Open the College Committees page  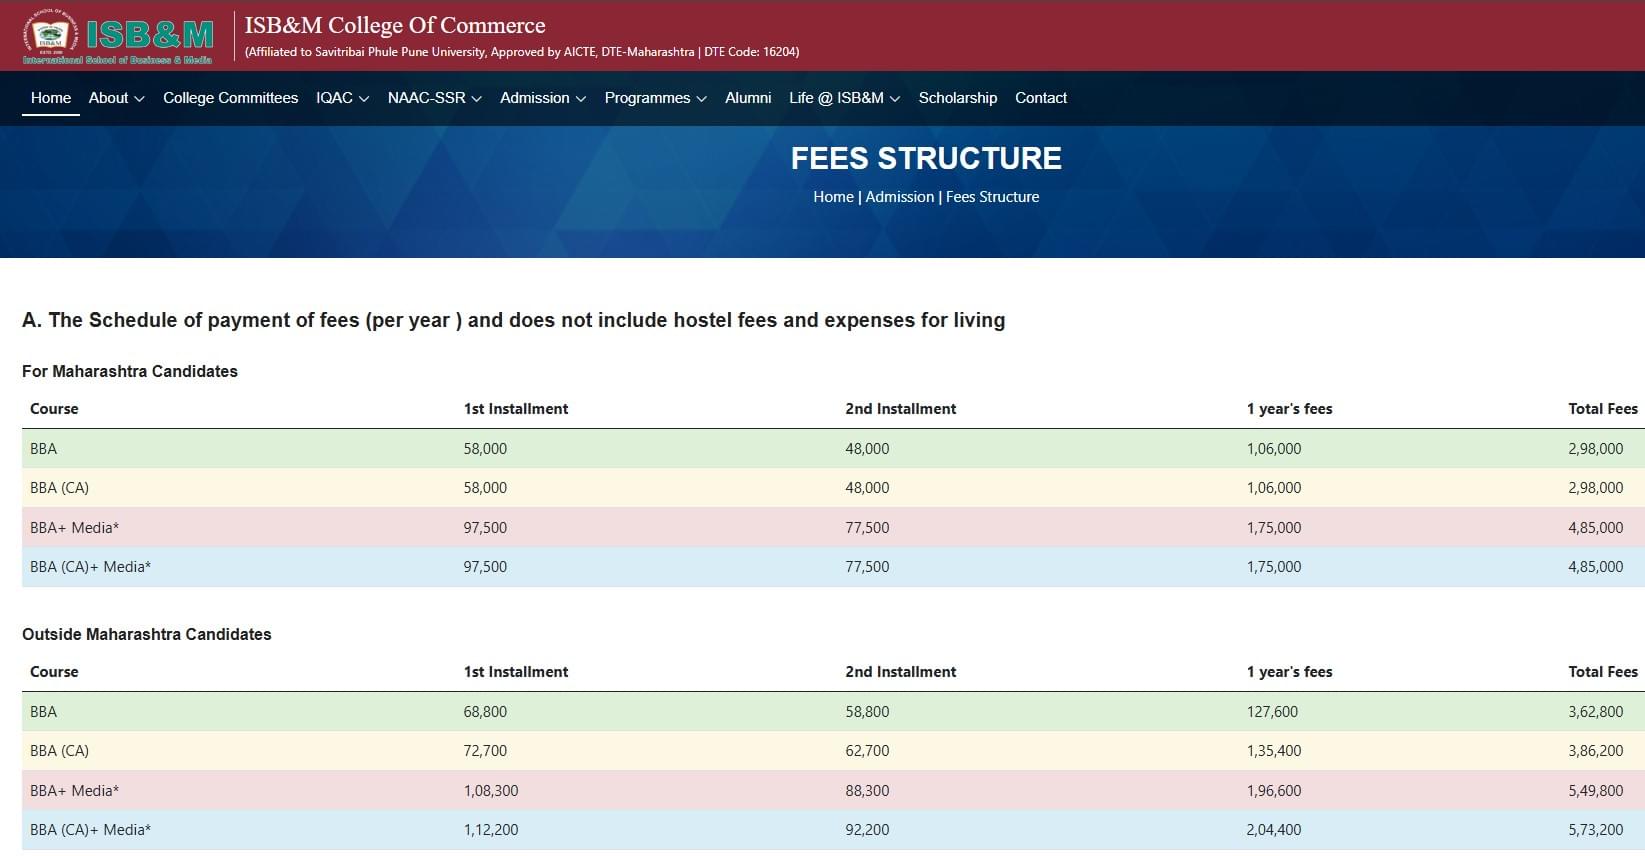point(230,98)
